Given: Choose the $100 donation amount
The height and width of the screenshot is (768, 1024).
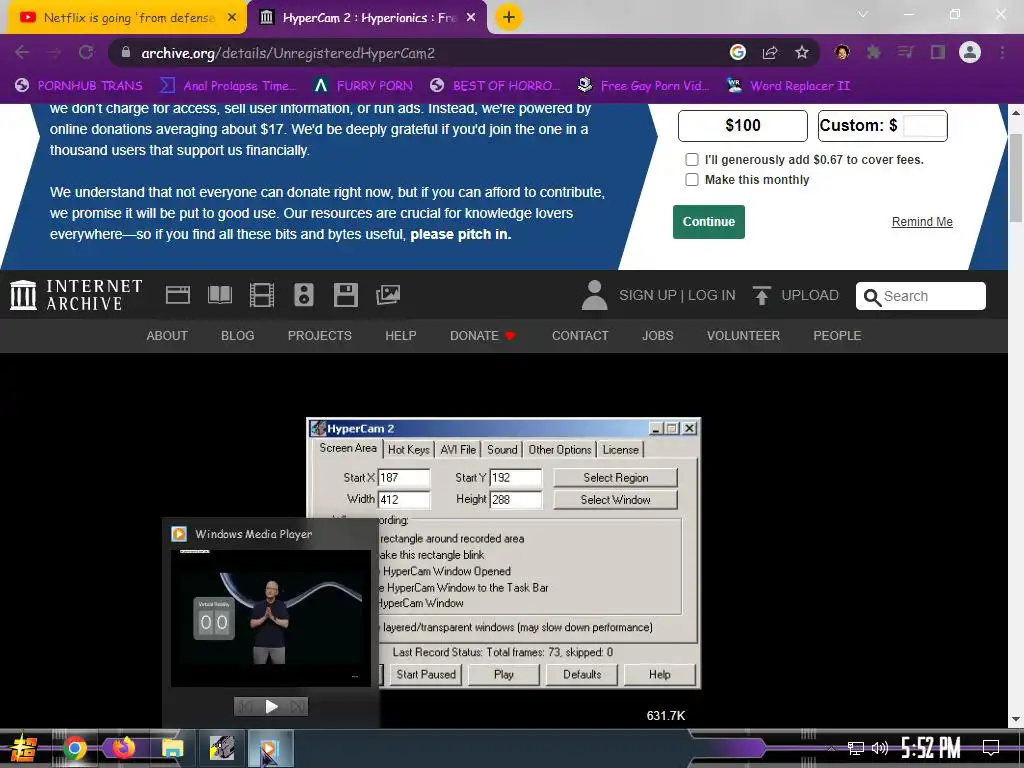Looking at the screenshot, I should click(743, 125).
